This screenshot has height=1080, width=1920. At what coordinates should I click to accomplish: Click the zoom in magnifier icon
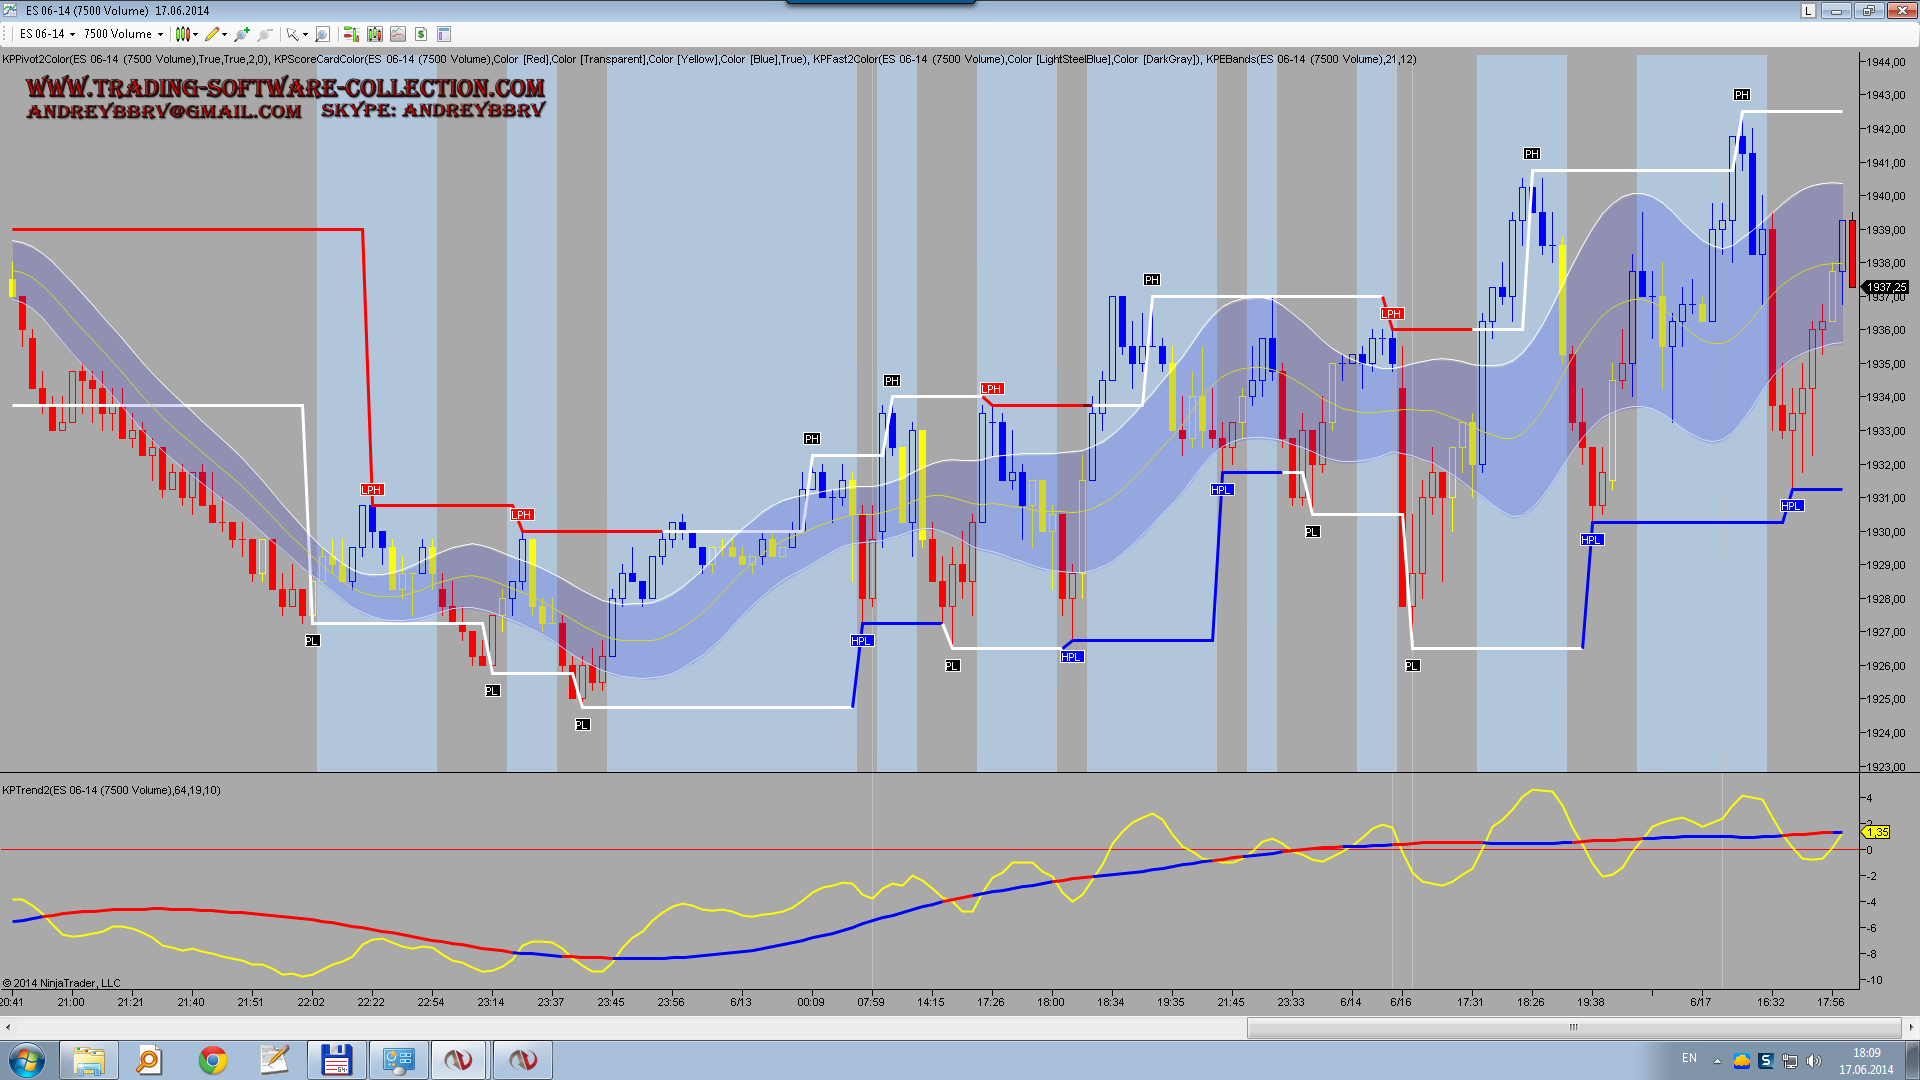(242, 34)
